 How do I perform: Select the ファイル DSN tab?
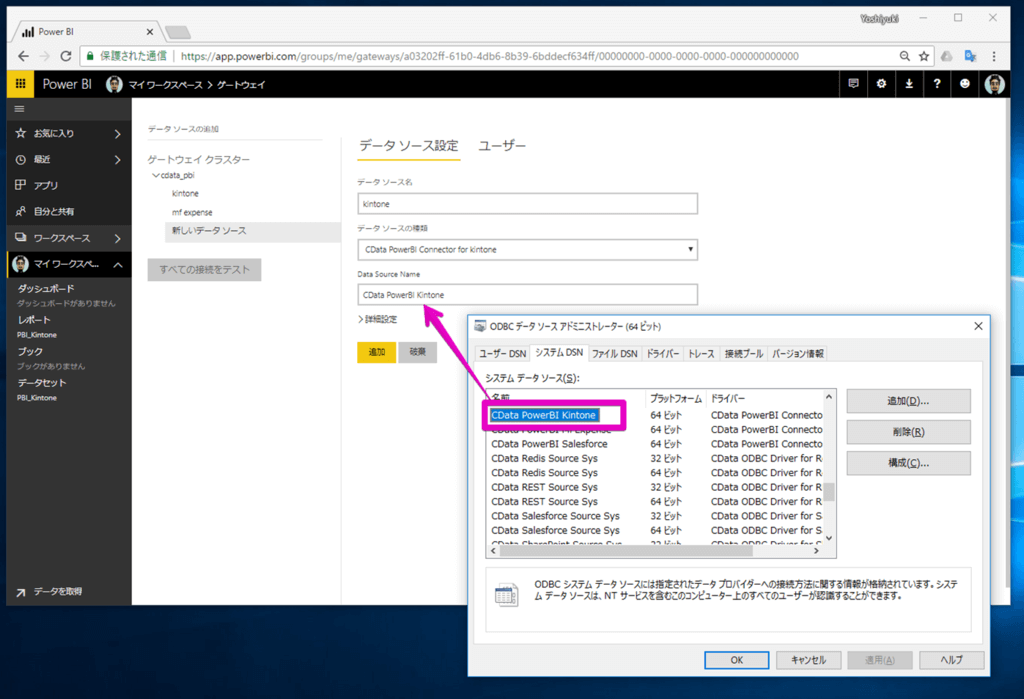pos(615,353)
